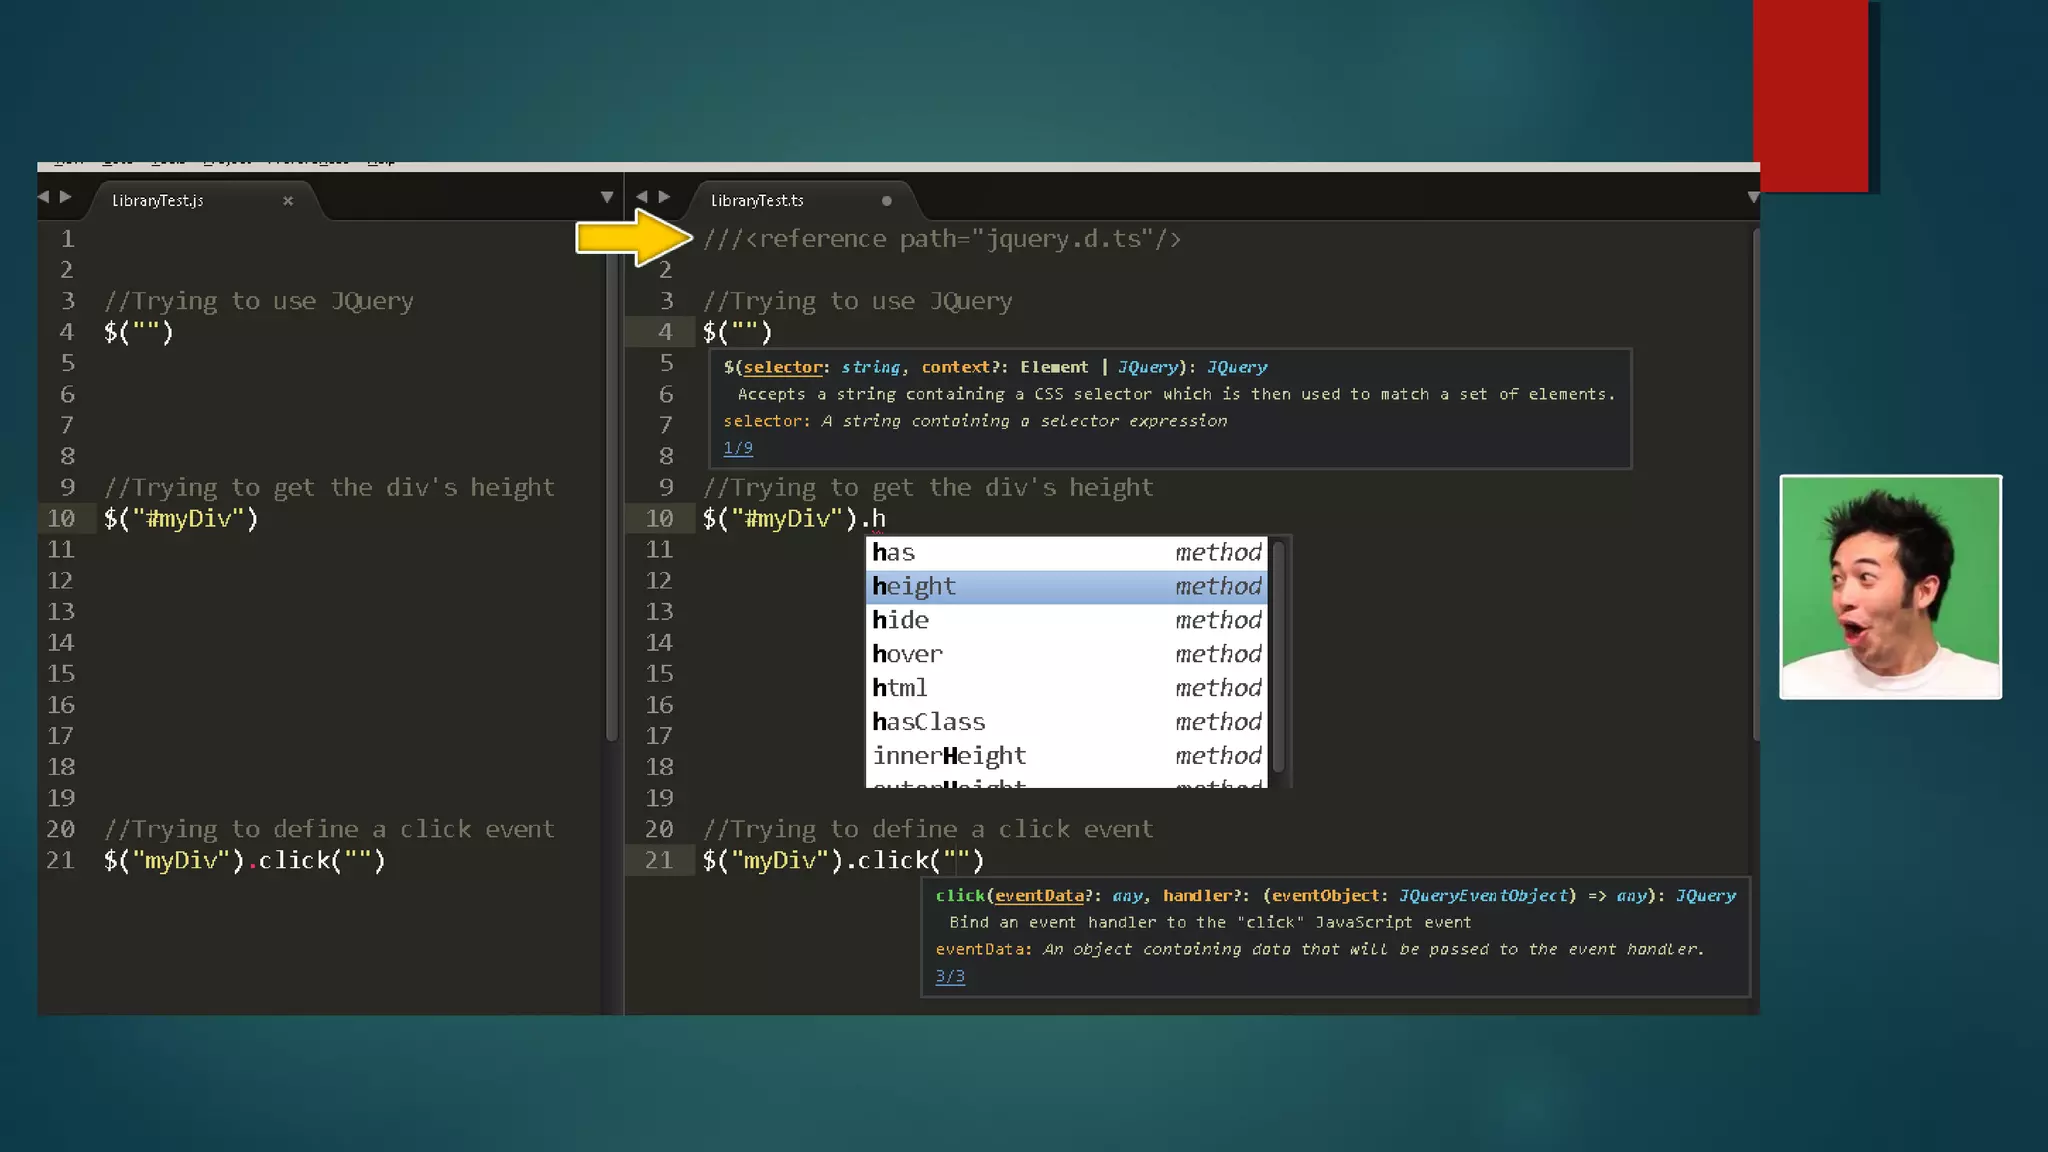Image resolution: width=2048 pixels, height=1152 pixels.
Task: Click next-tab arrow in right editor pane
Action: pyautogui.click(x=665, y=197)
